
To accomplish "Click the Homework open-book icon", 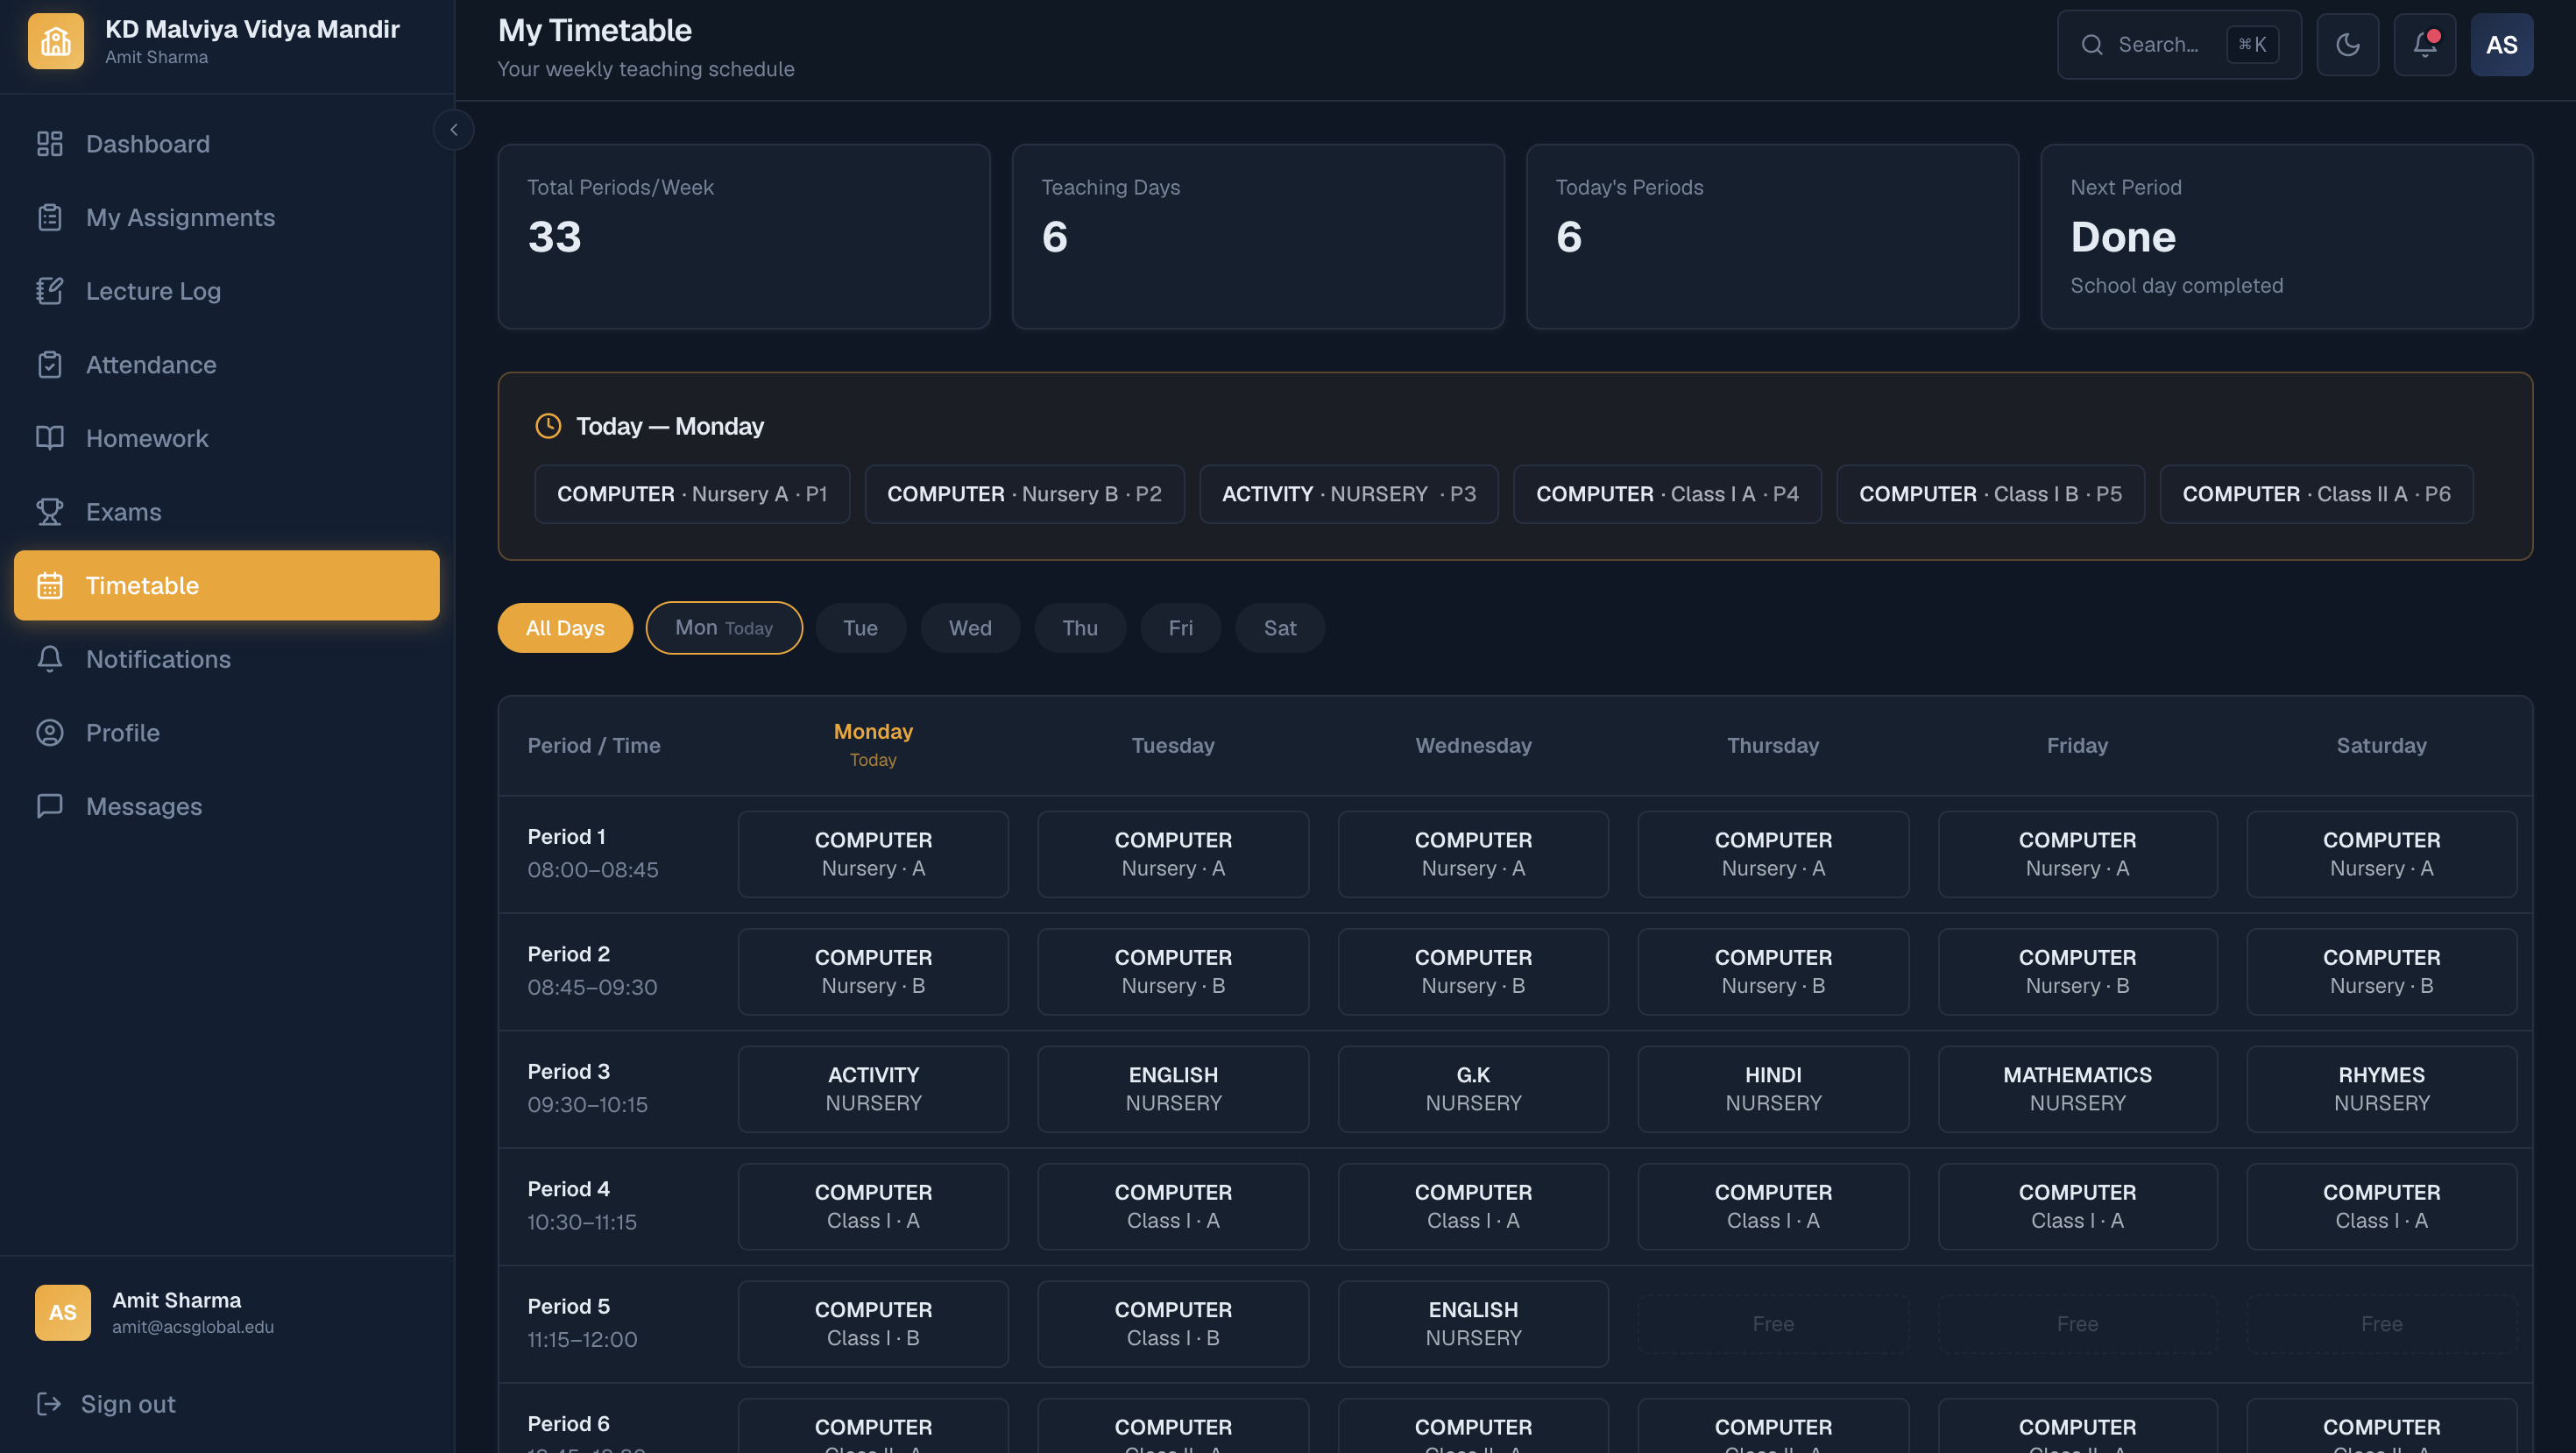I will tap(50, 438).
